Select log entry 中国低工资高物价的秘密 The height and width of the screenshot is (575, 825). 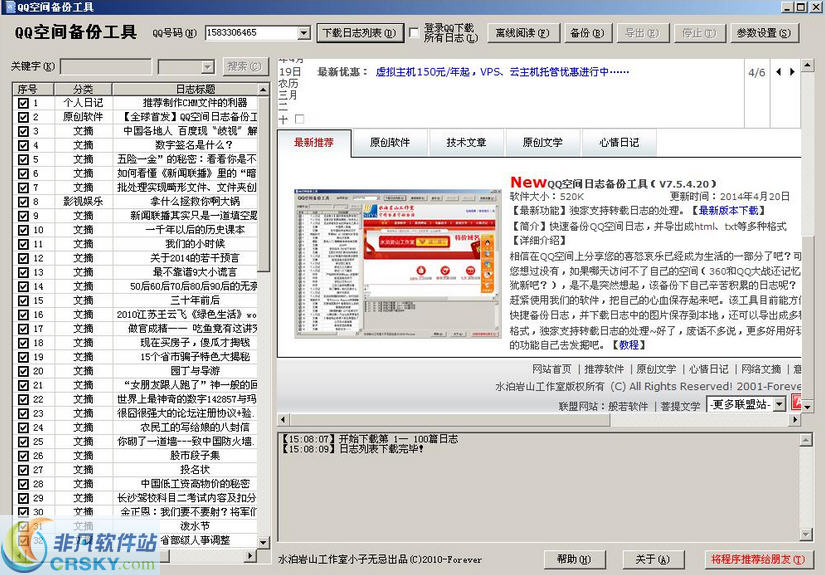(x=195, y=484)
